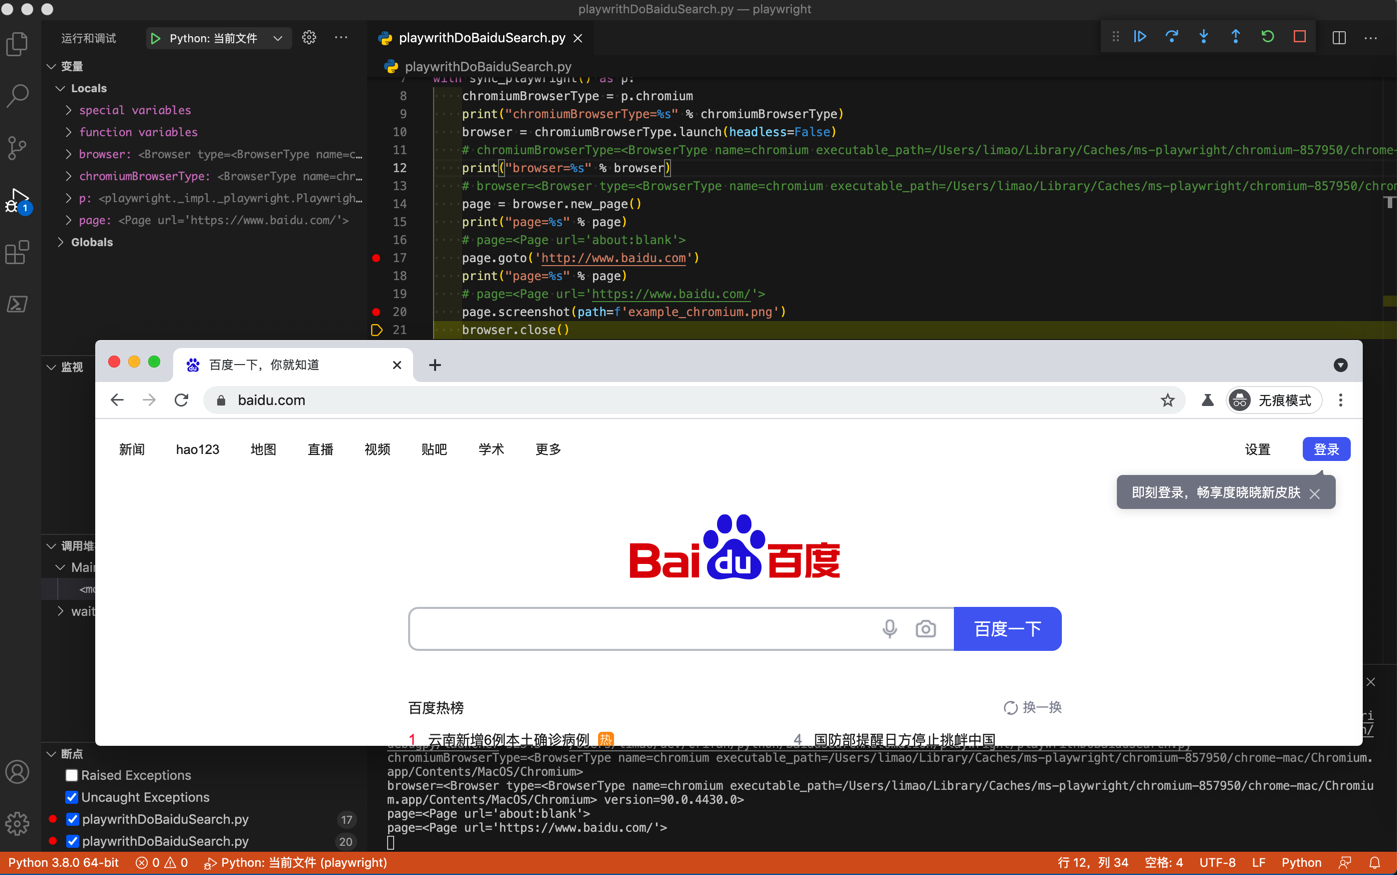
Task: Click the camera image search icon
Action: tap(926, 629)
